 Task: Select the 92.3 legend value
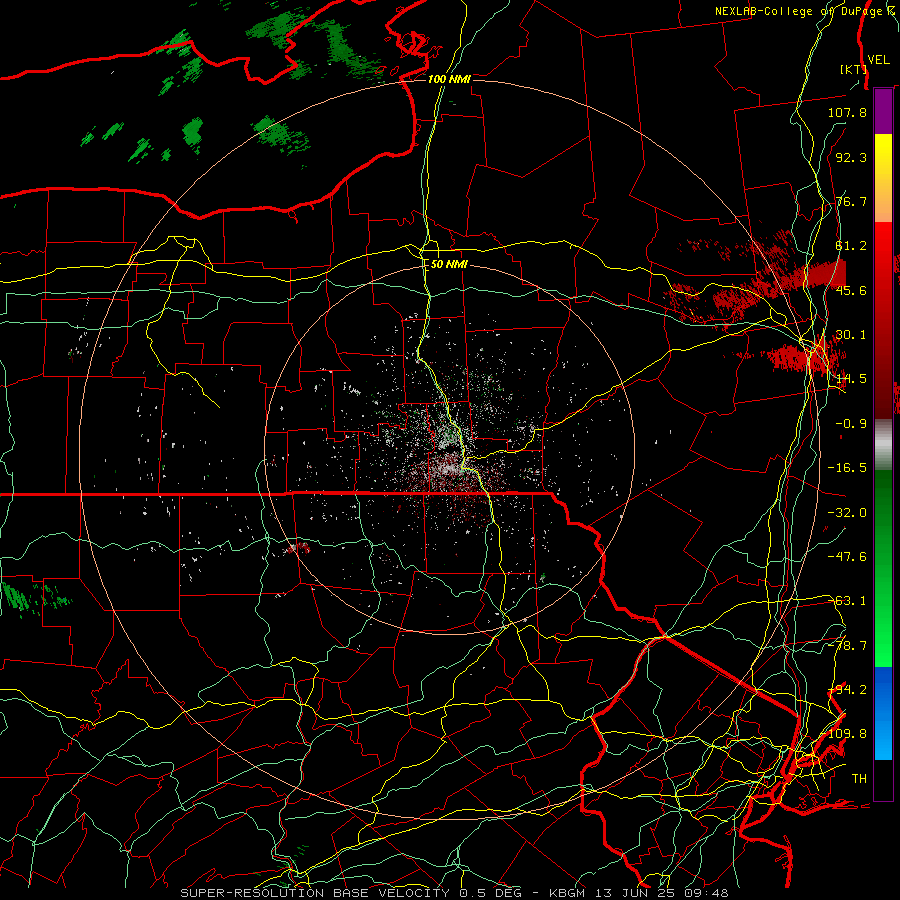coord(851,157)
